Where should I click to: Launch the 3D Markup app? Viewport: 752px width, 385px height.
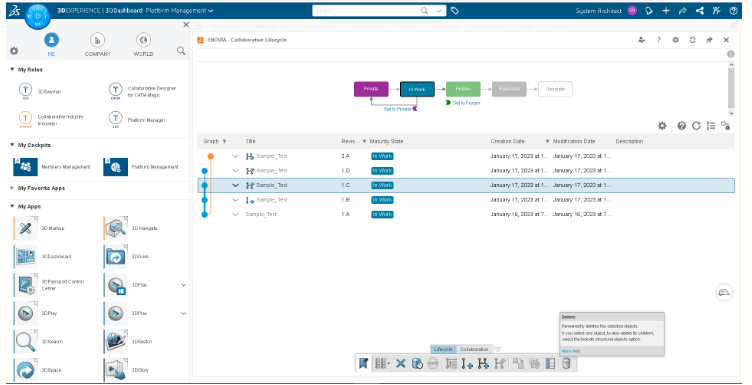[x=25, y=228]
